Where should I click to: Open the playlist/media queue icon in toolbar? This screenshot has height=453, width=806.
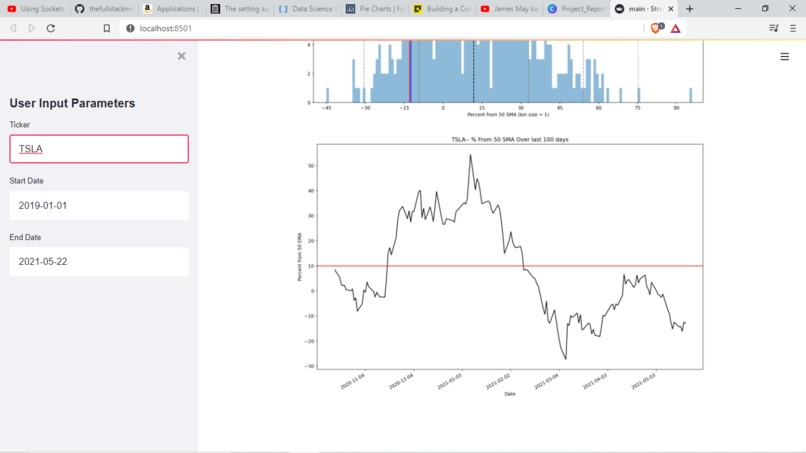tap(774, 28)
